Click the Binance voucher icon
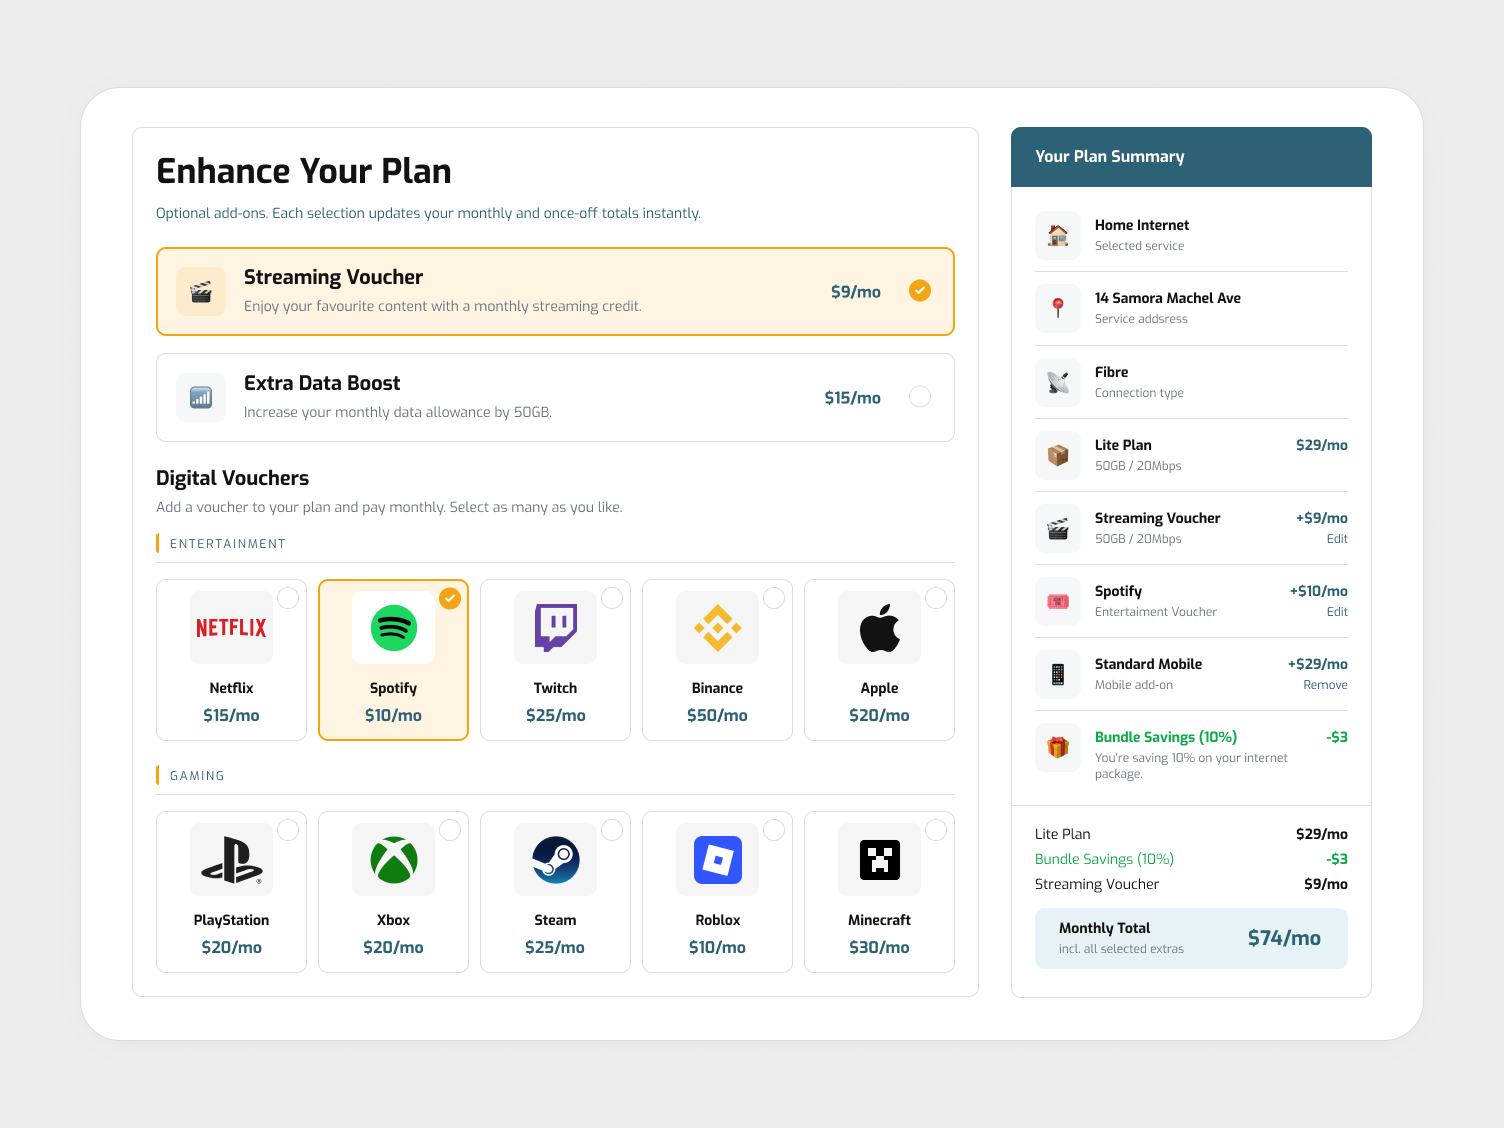The height and width of the screenshot is (1128, 1504). coord(717,627)
